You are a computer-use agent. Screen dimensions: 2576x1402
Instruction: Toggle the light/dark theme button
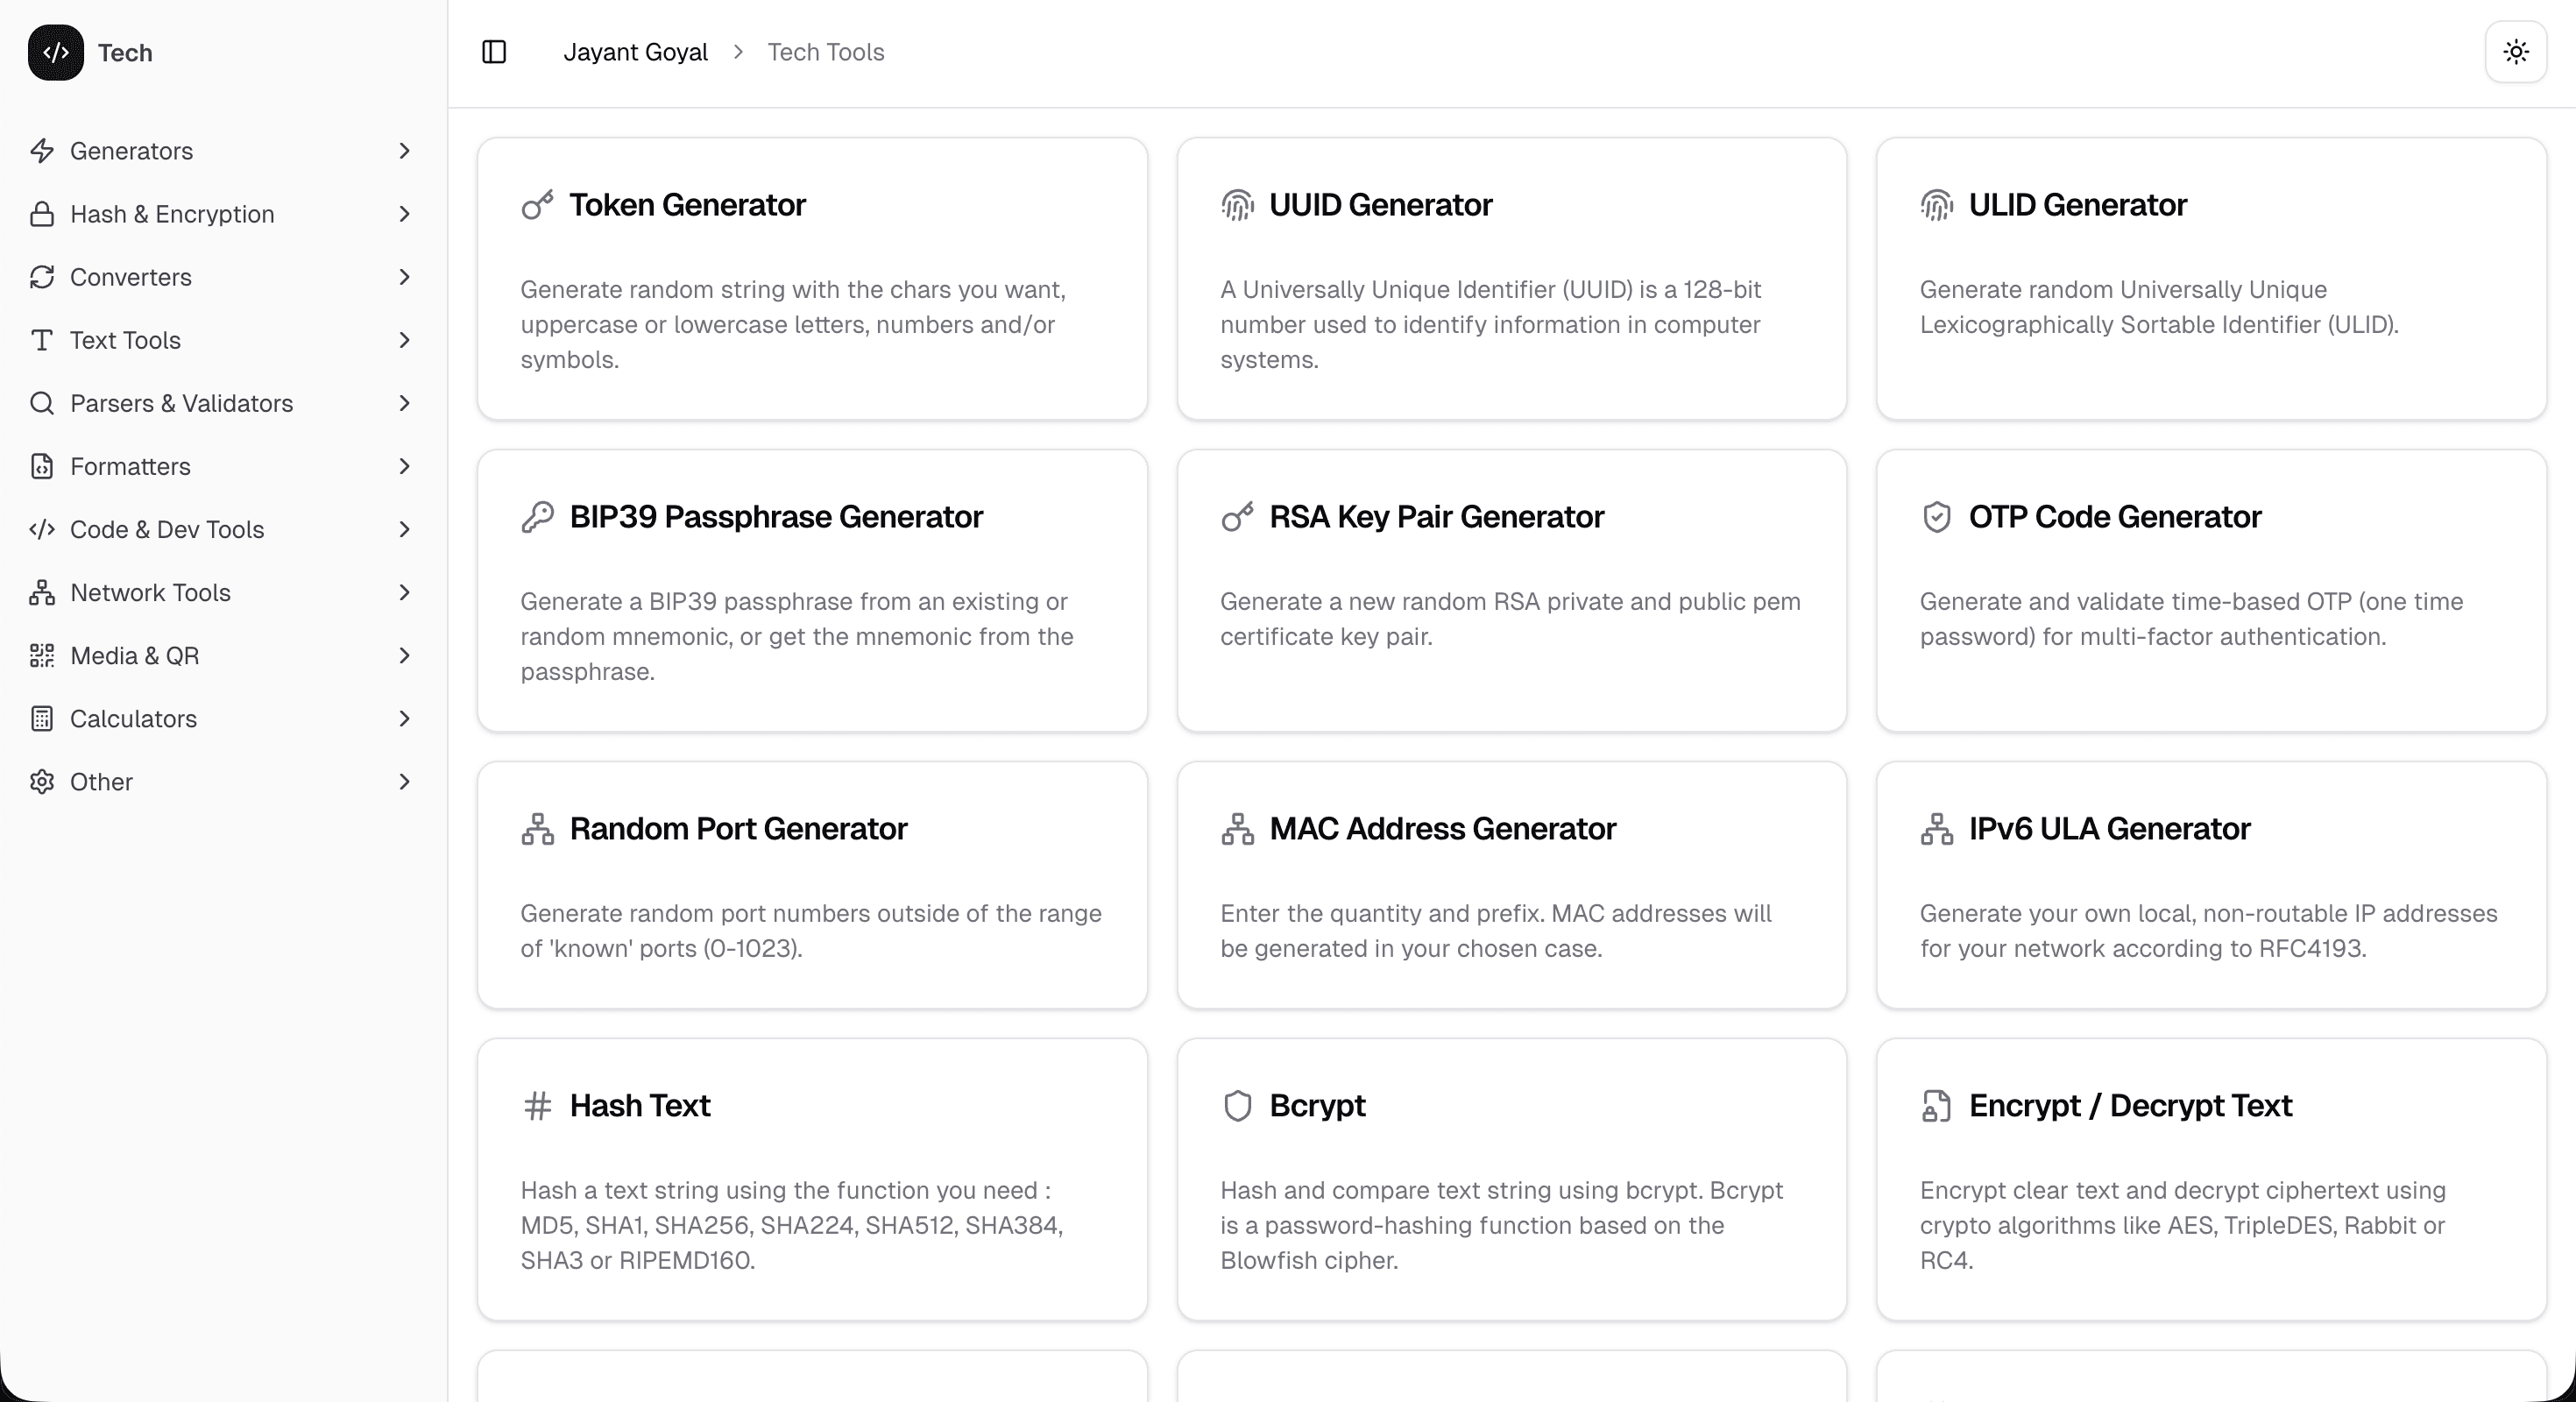tap(2515, 52)
